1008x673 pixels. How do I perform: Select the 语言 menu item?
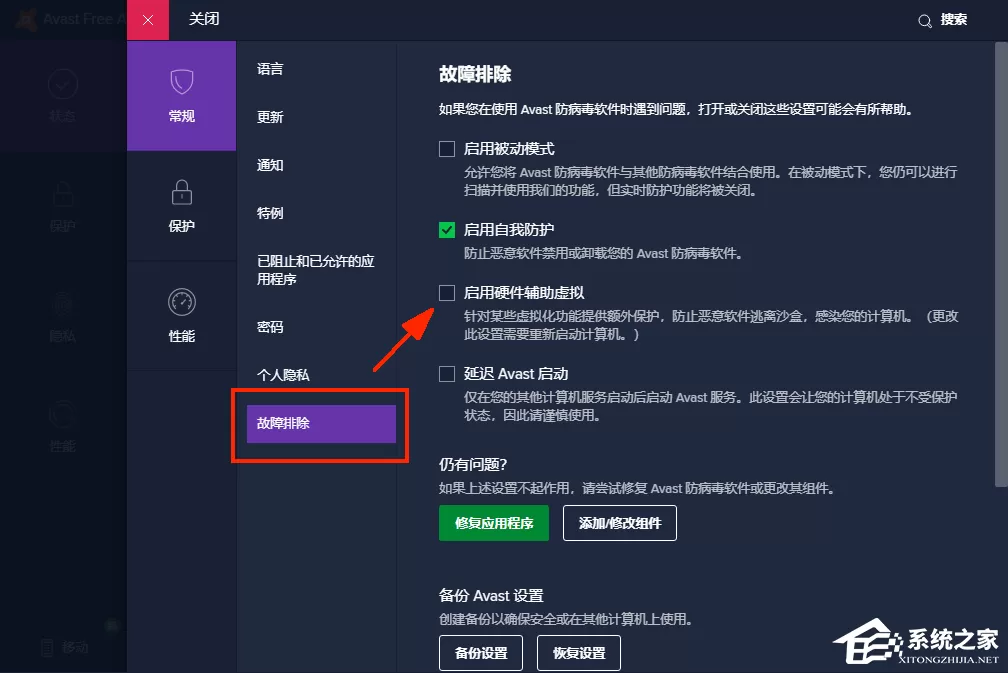pyautogui.click(x=270, y=69)
